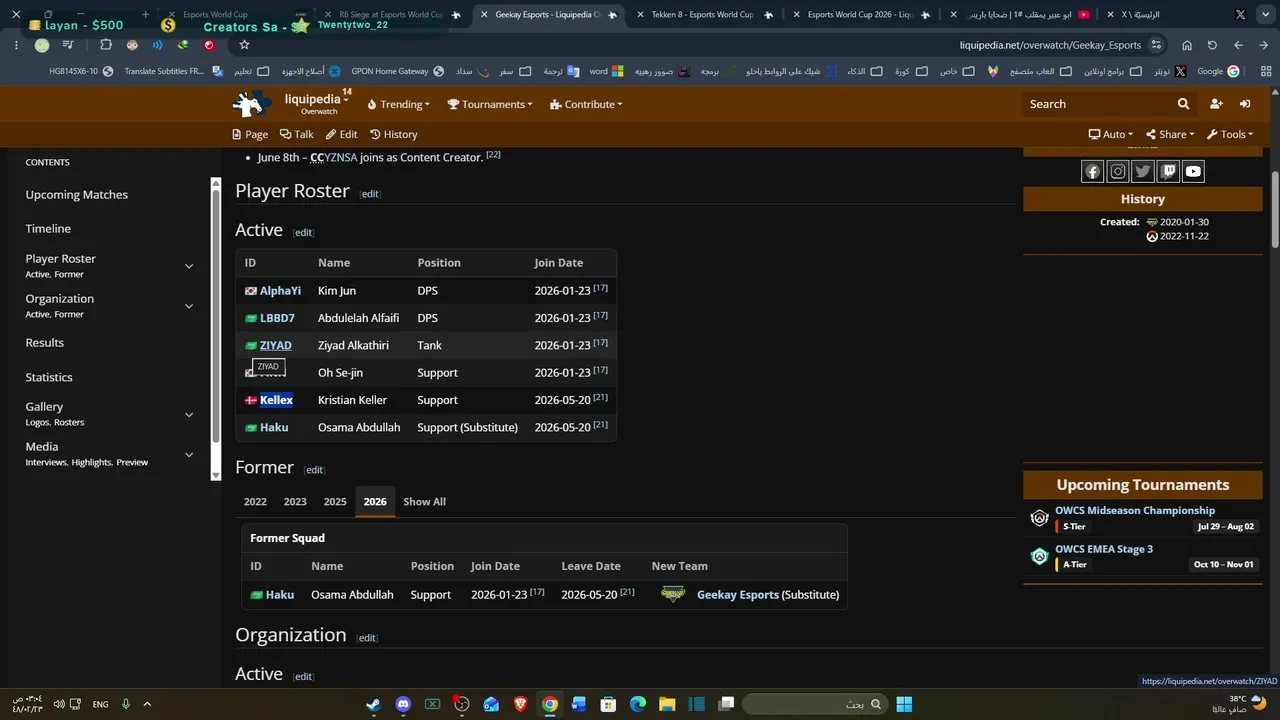Image resolution: width=1280 pixels, height=720 pixels.
Task: Open Discord from the taskbar
Action: 403,704
